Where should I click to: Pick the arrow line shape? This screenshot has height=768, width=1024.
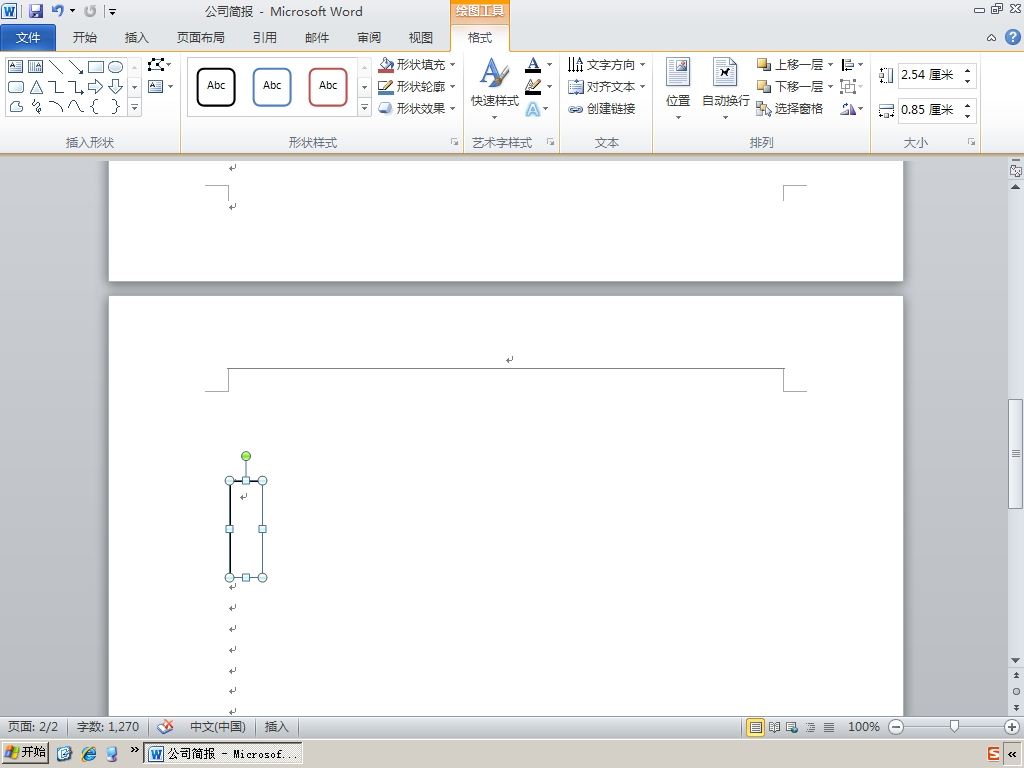[x=76, y=67]
